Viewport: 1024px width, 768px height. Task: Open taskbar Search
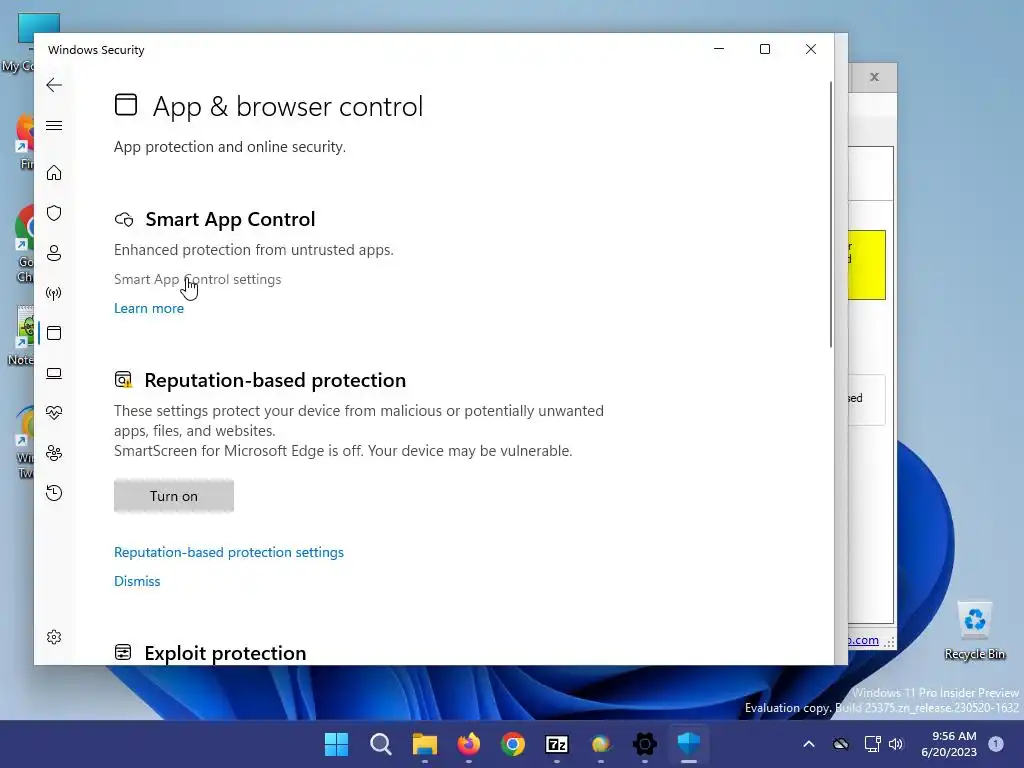(381, 744)
